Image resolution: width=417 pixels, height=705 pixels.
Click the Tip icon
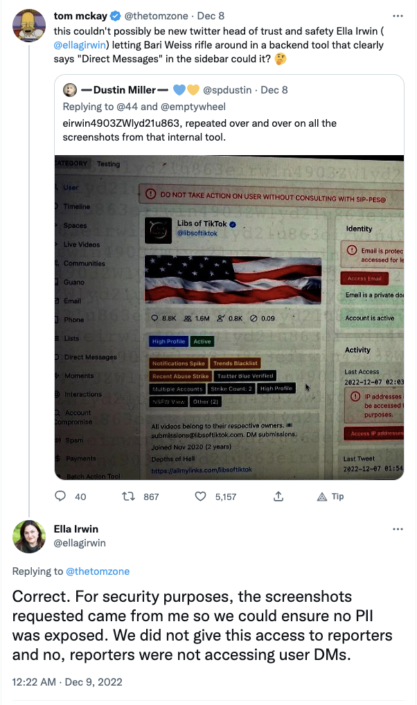[322, 496]
